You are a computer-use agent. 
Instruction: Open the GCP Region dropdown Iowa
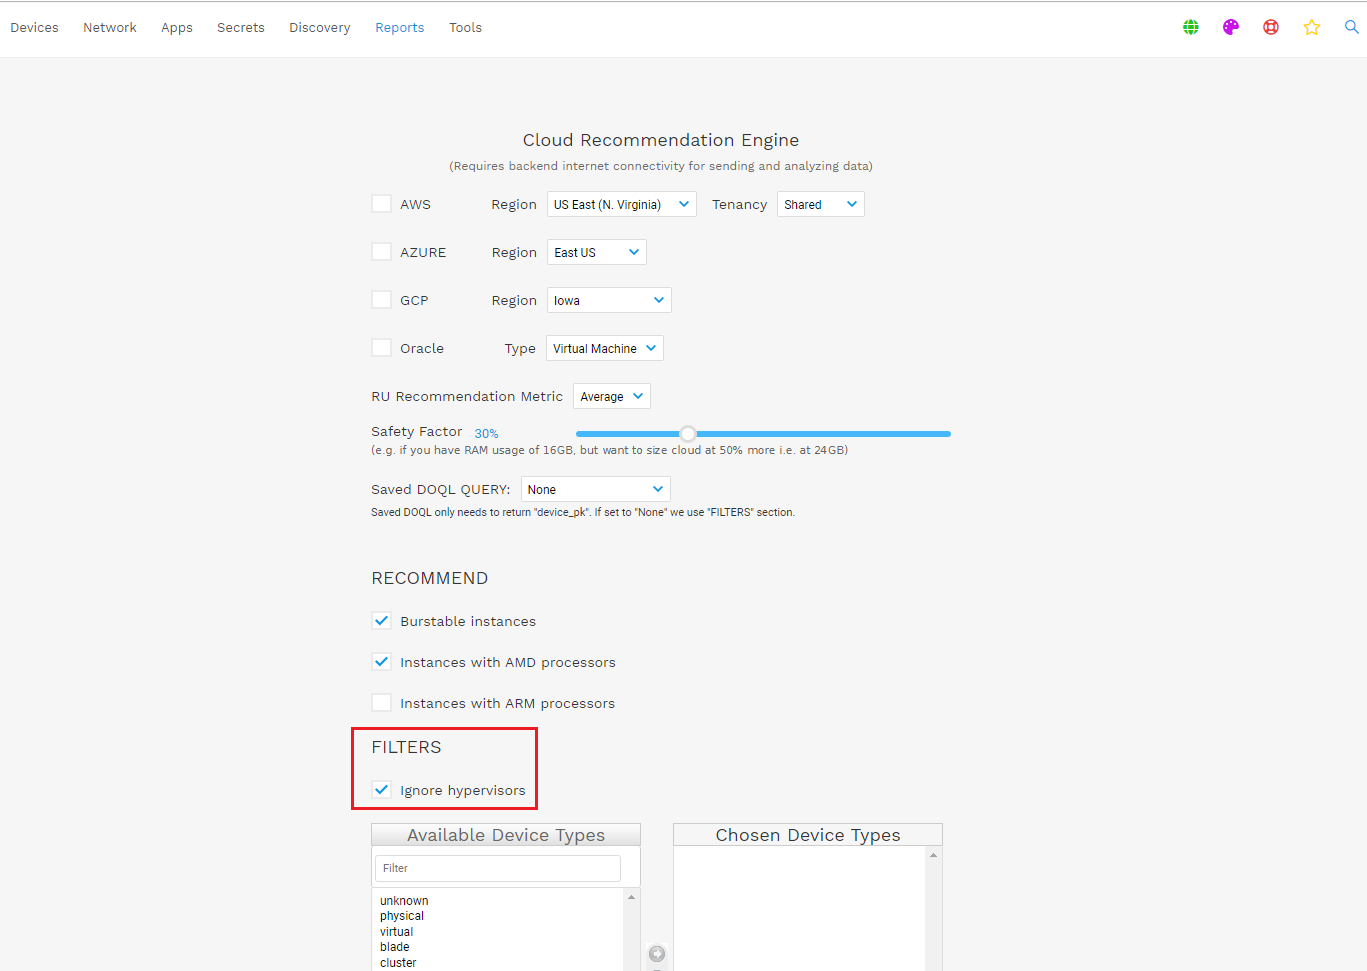(609, 300)
